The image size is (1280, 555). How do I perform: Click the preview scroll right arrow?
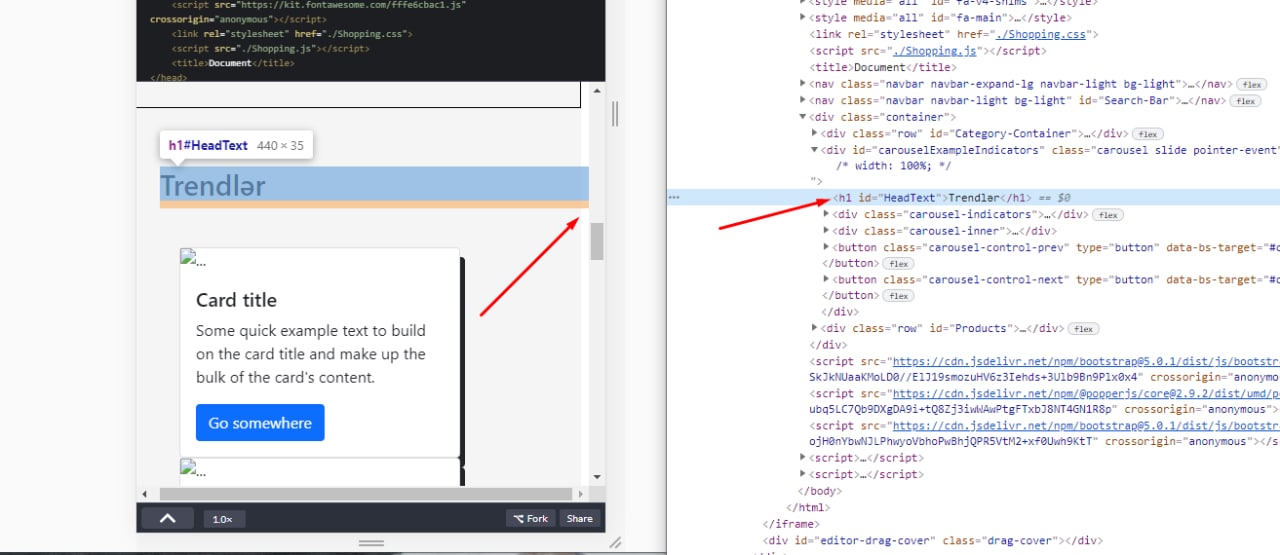[579, 494]
